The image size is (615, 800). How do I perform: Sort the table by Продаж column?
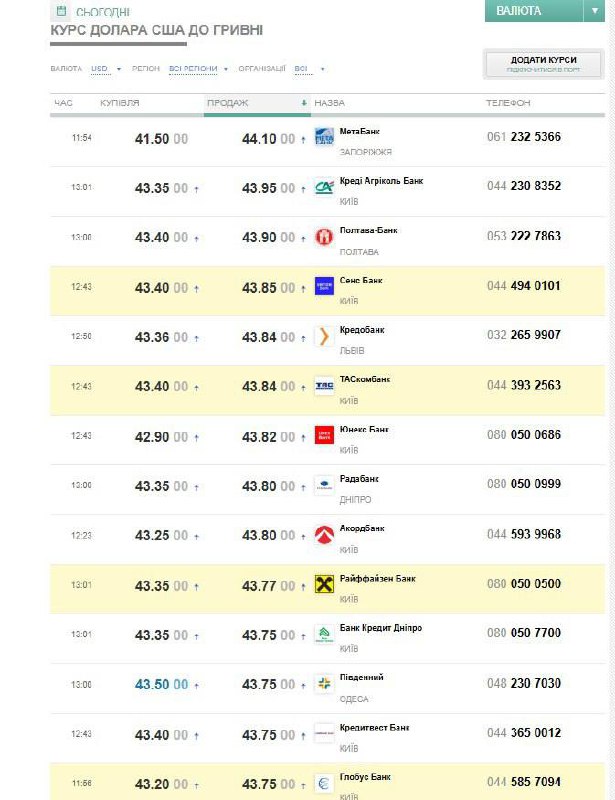(228, 103)
